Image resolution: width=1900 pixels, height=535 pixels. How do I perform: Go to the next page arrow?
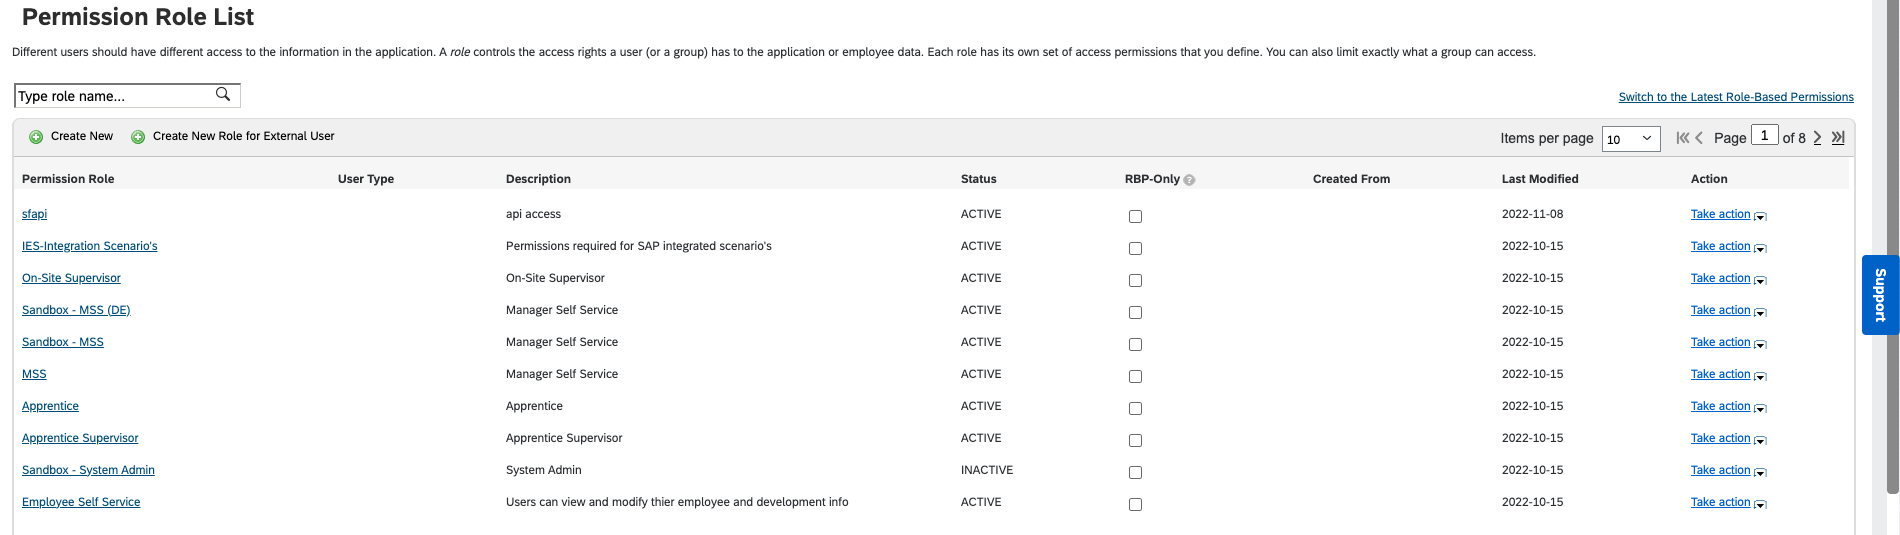point(1817,138)
